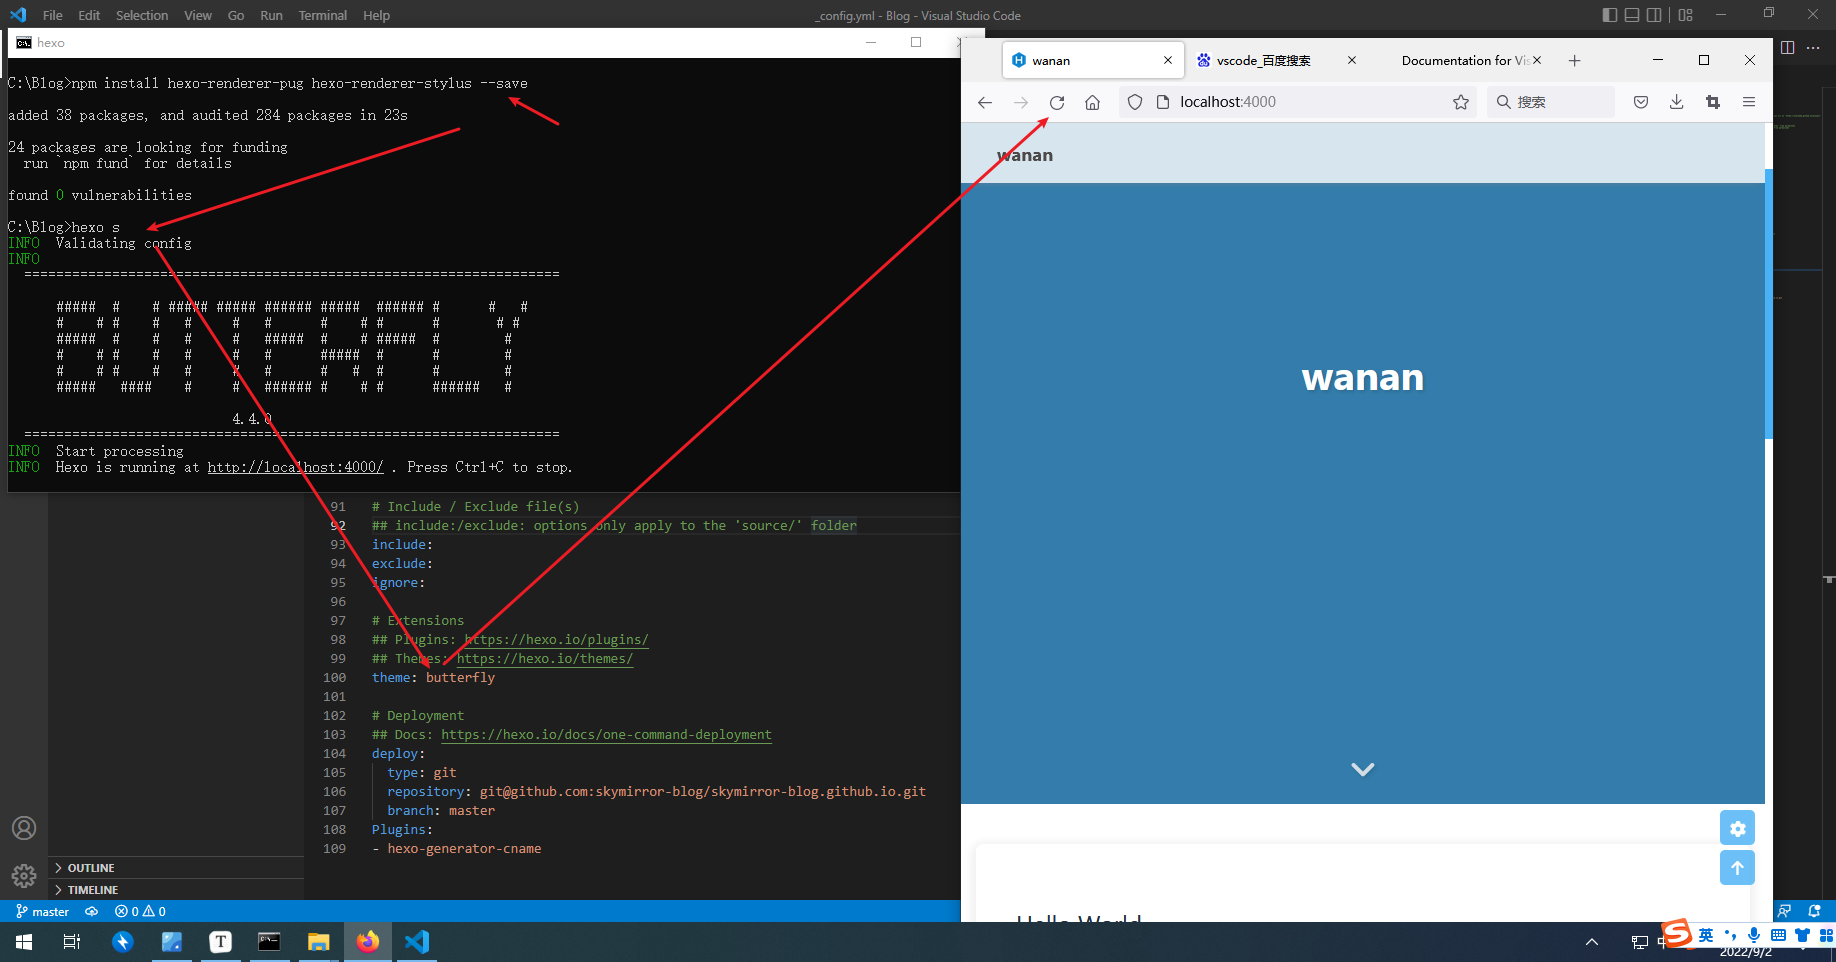Viewport: 1836px width, 962px height.
Task: Open the blog settings gear button
Action: point(1738,828)
